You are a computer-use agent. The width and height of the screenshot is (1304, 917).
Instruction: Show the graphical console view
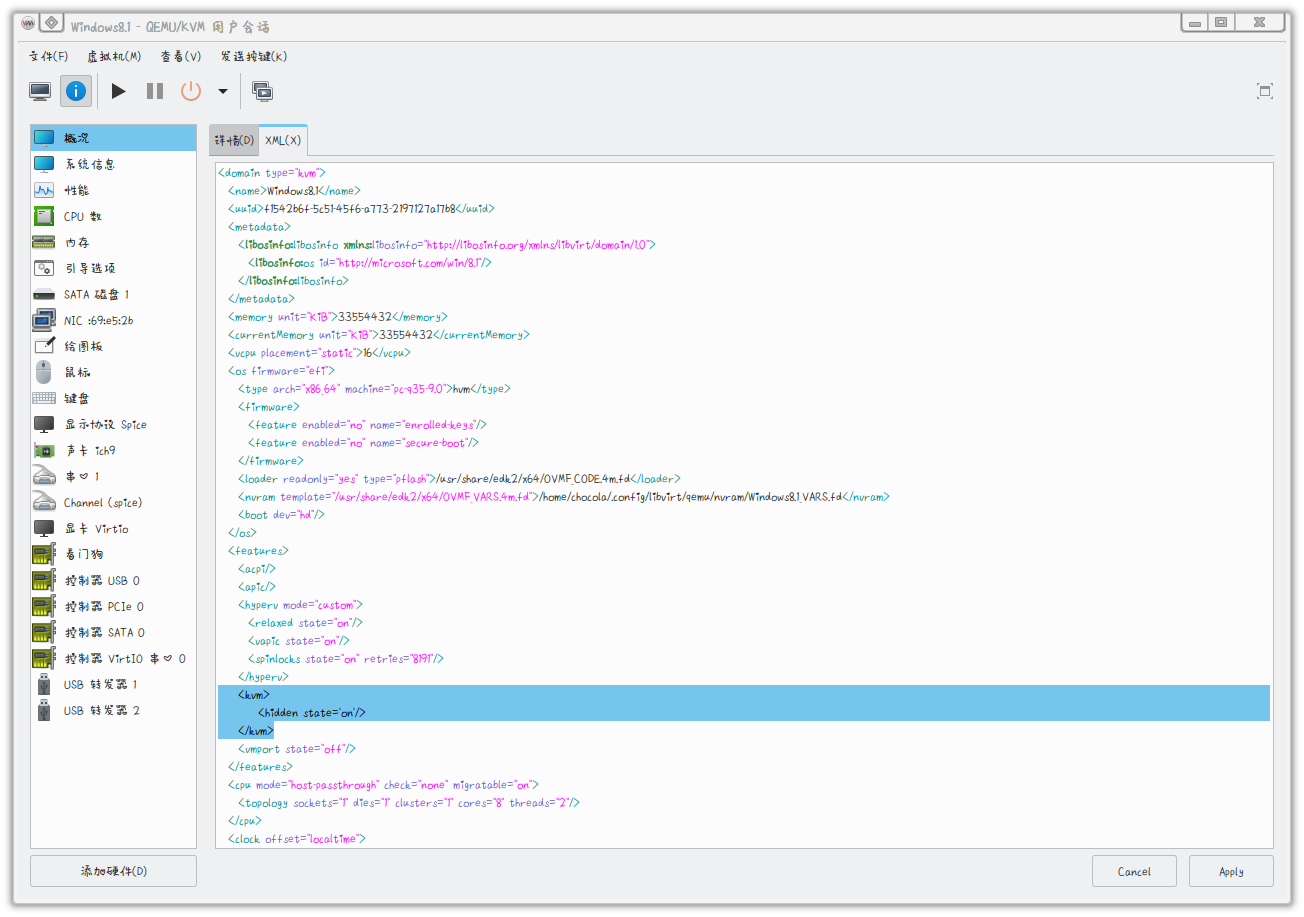click(x=40, y=91)
